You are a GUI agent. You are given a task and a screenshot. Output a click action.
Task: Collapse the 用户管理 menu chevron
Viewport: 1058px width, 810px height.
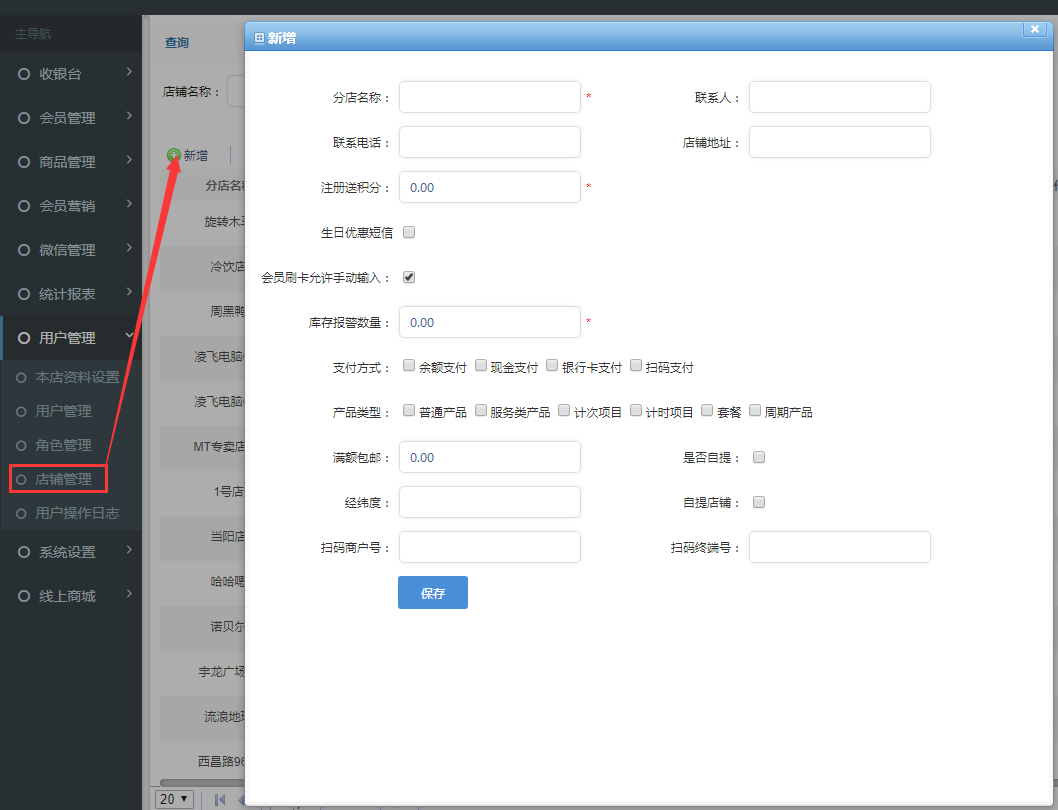pos(129,335)
